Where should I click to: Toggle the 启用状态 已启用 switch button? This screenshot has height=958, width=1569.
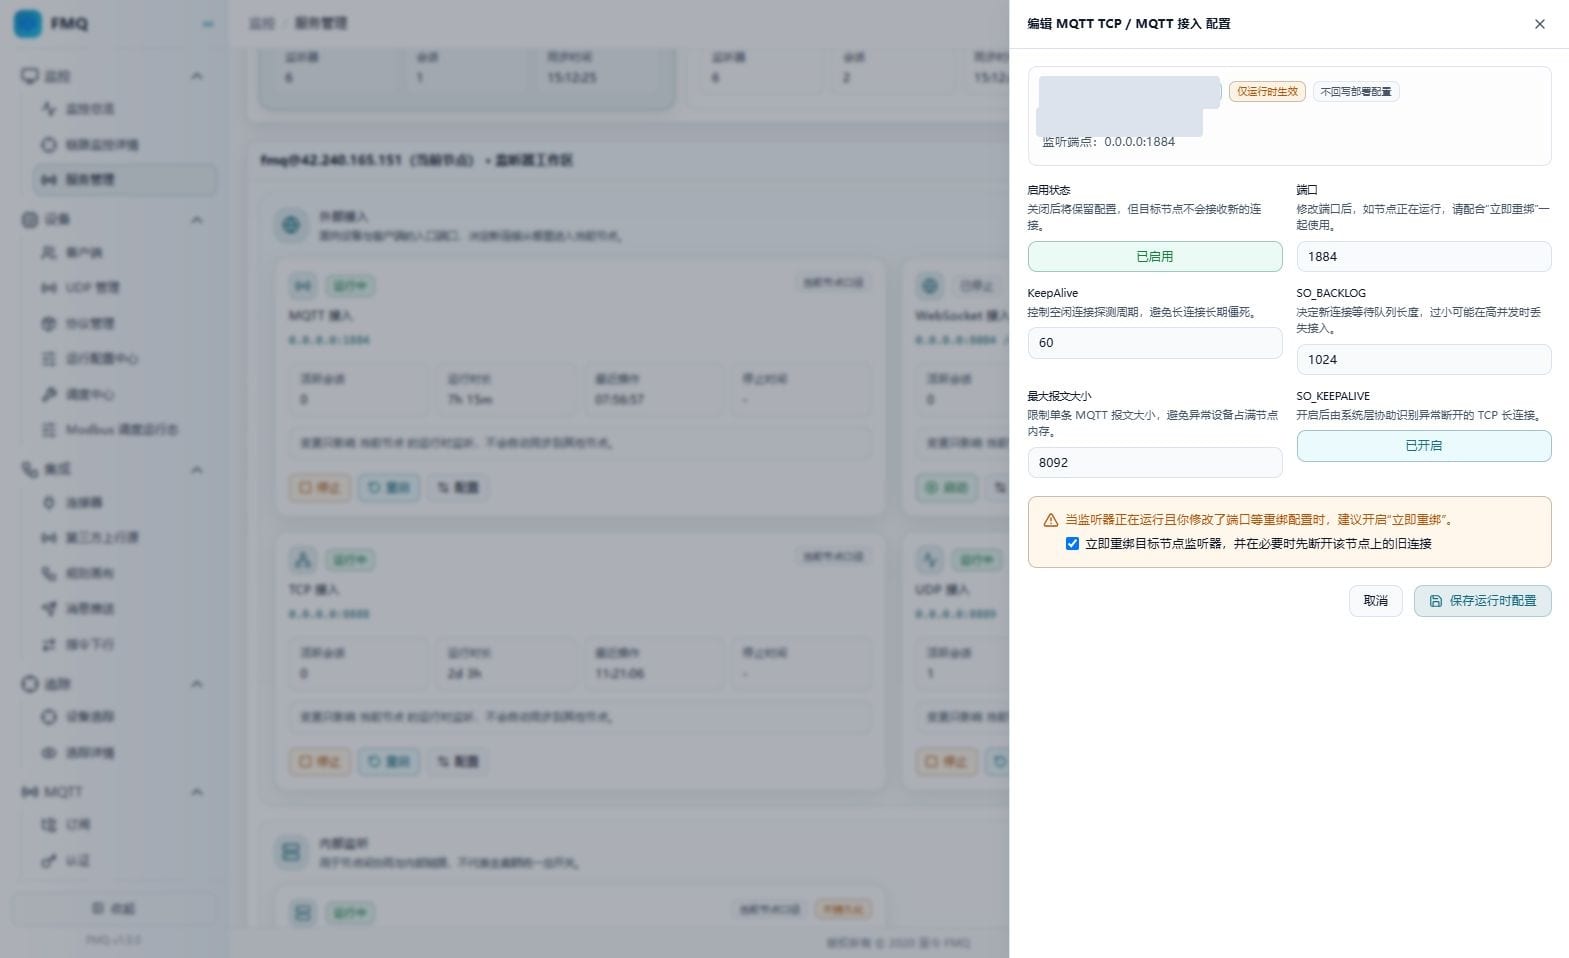tap(1155, 256)
